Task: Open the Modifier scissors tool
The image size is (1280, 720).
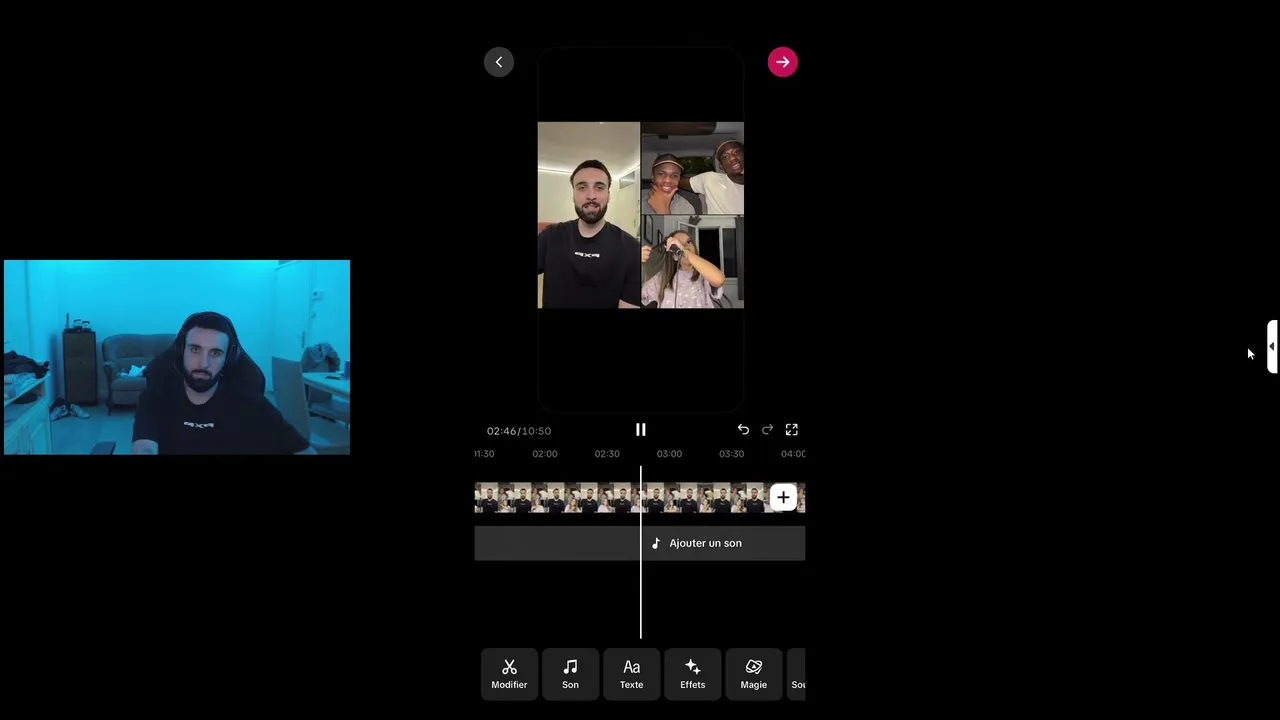Action: (x=509, y=674)
